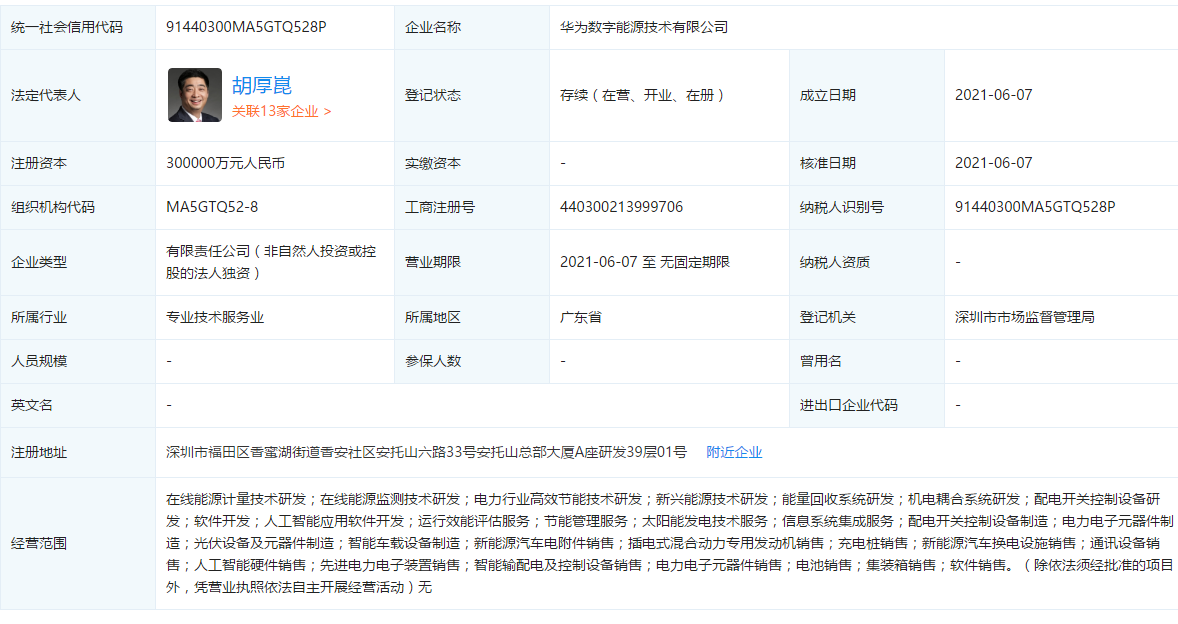The height and width of the screenshot is (624, 1178).
Task: Click the 统一社会信用代码 label
Action: click(x=67, y=27)
